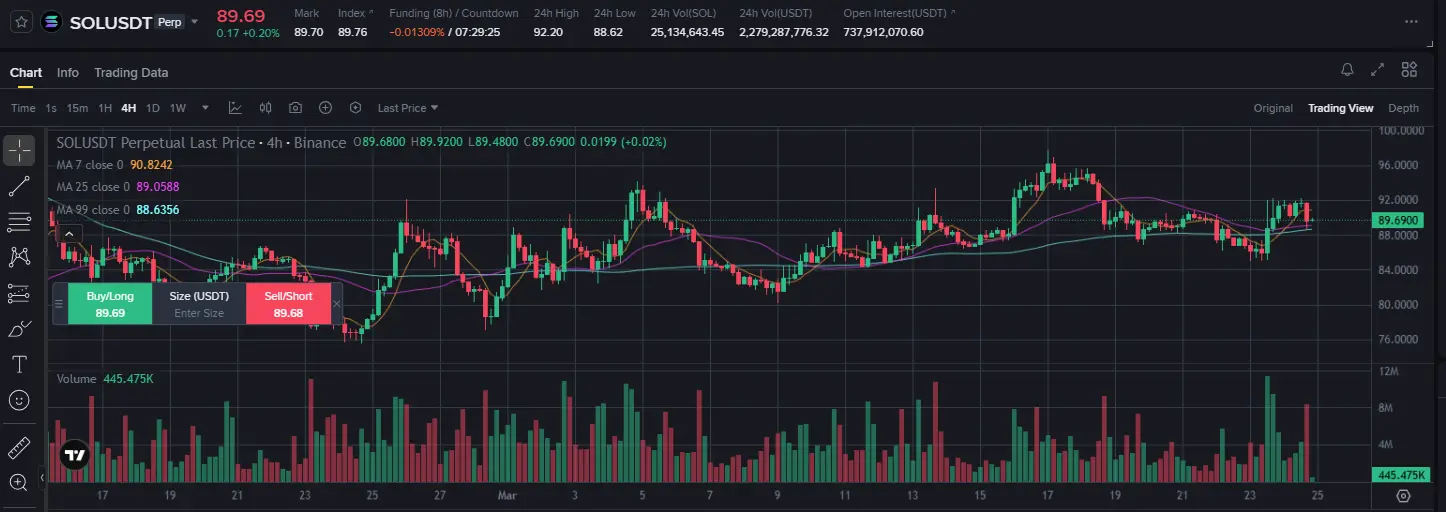Click the Mar label on time axis
The width and height of the screenshot is (1446, 512).
[507, 495]
